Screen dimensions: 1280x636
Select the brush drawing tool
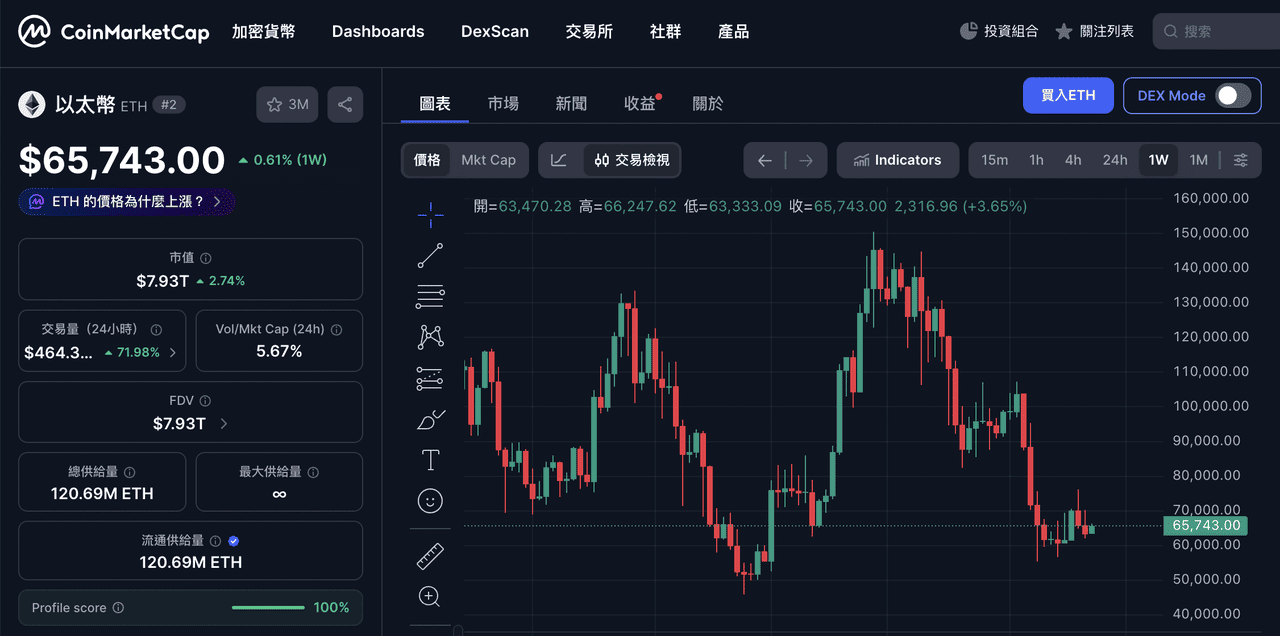click(x=430, y=419)
